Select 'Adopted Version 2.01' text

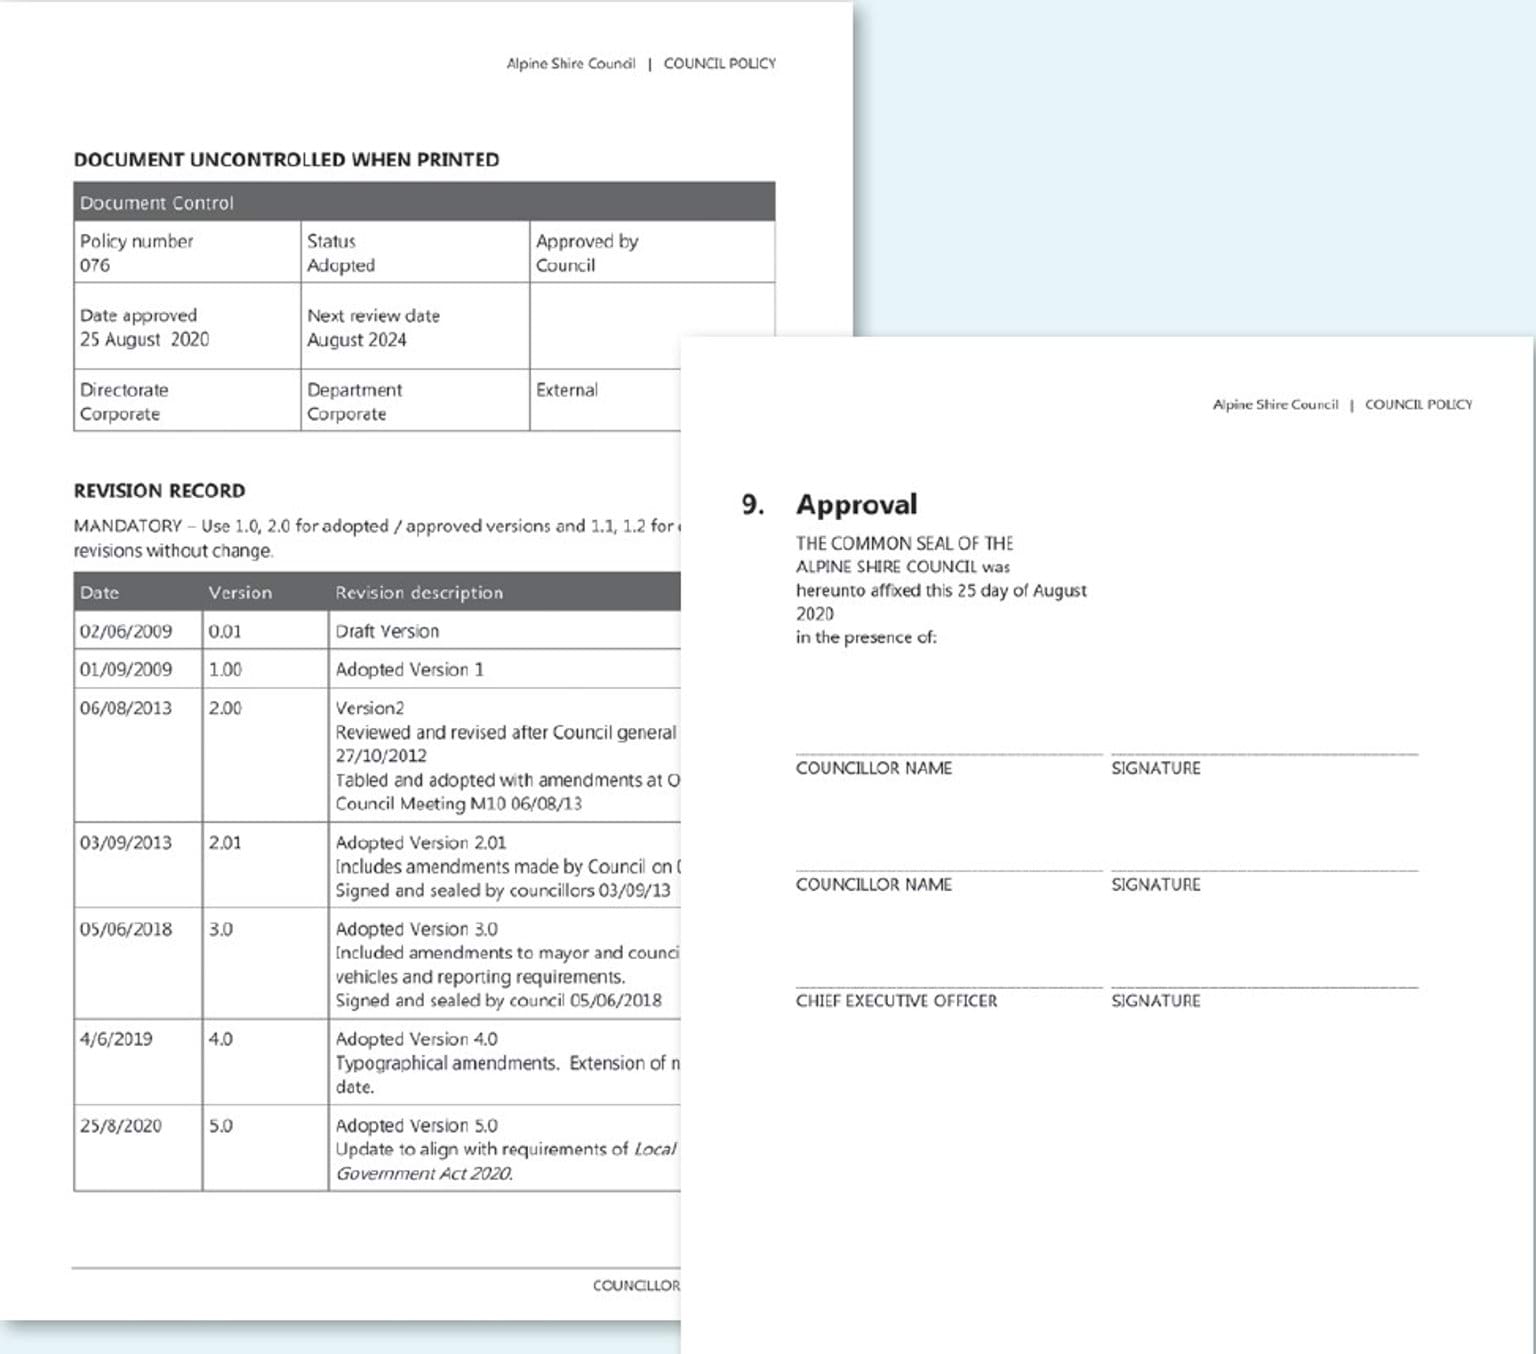tap(421, 843)
